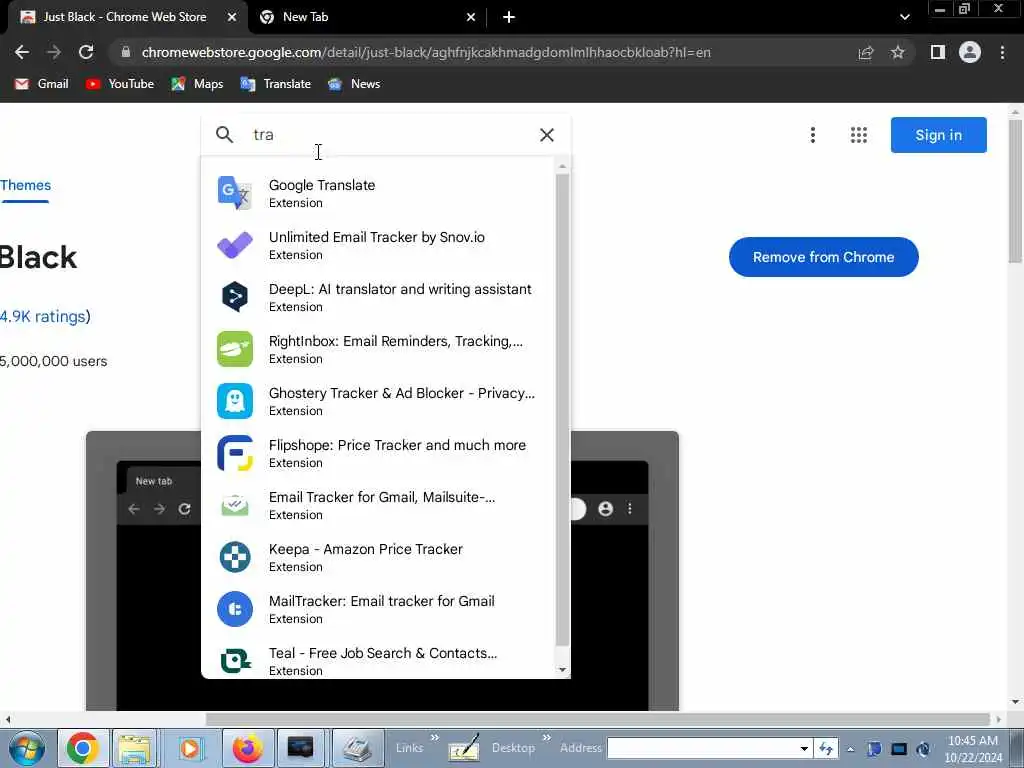Open Maps bookmark
The height and width of the screenshot is (768, 1024).
197,84
